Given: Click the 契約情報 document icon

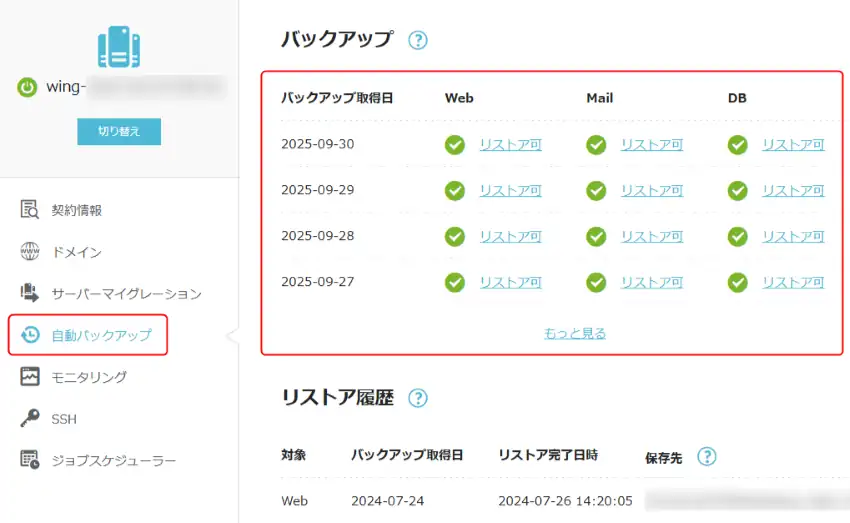Looking at the screenshot, I should tap(30, 210).
